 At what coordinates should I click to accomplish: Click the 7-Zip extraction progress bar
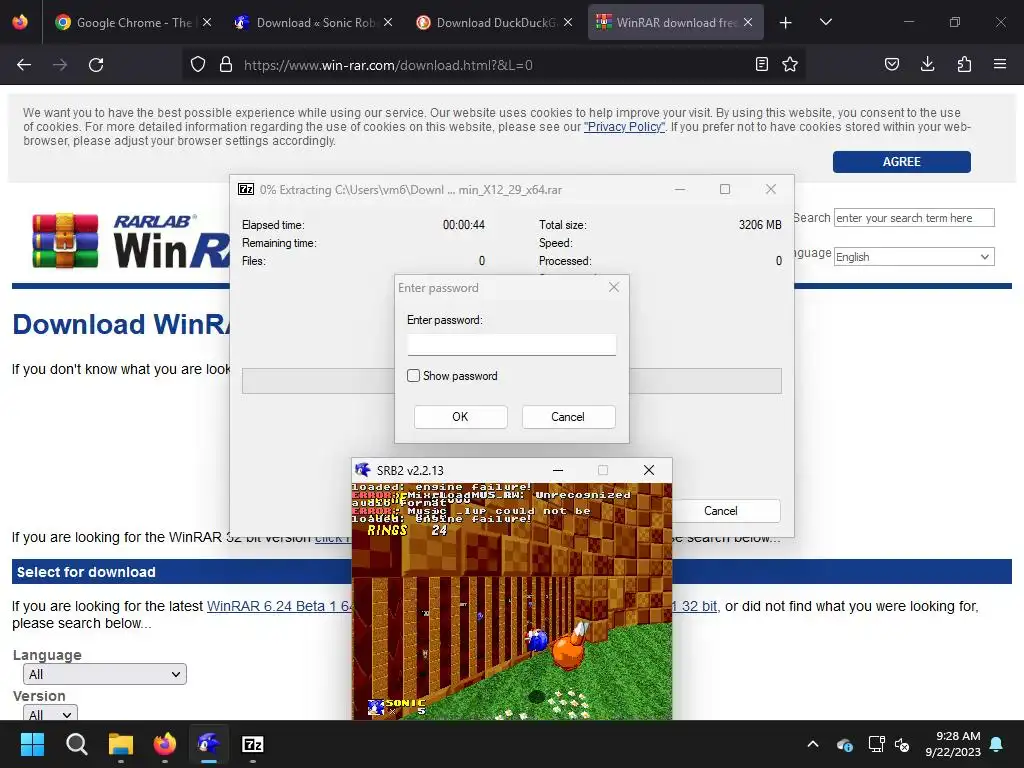coord(511,381)
